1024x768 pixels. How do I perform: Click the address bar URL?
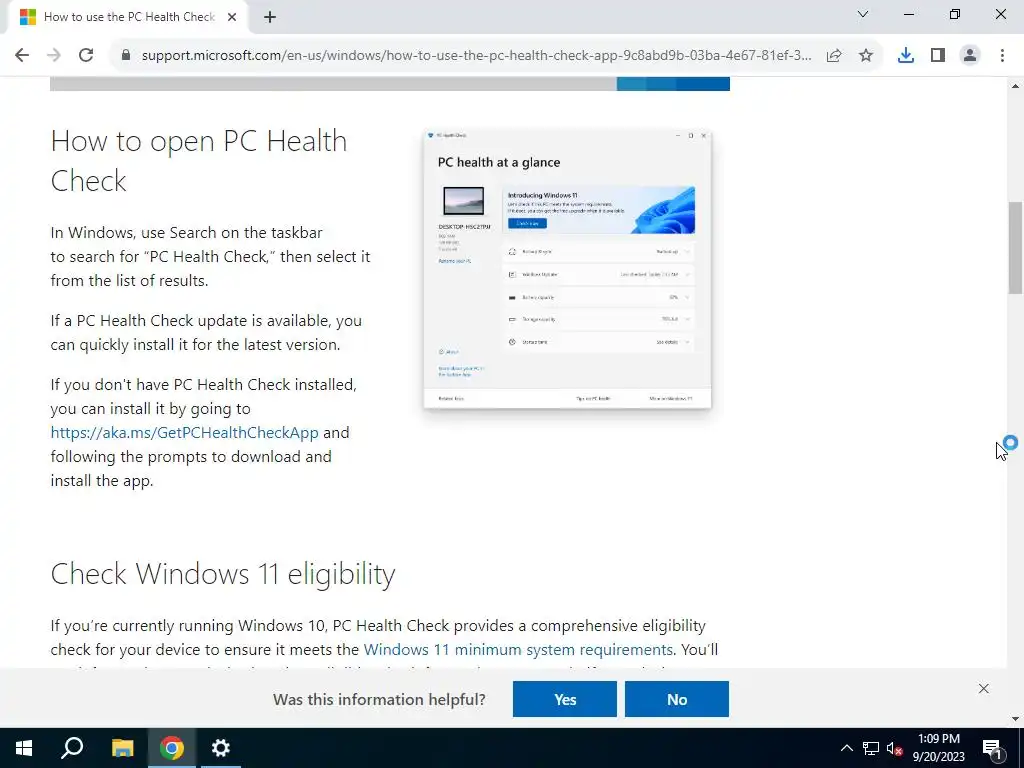(x=476, y=56)
